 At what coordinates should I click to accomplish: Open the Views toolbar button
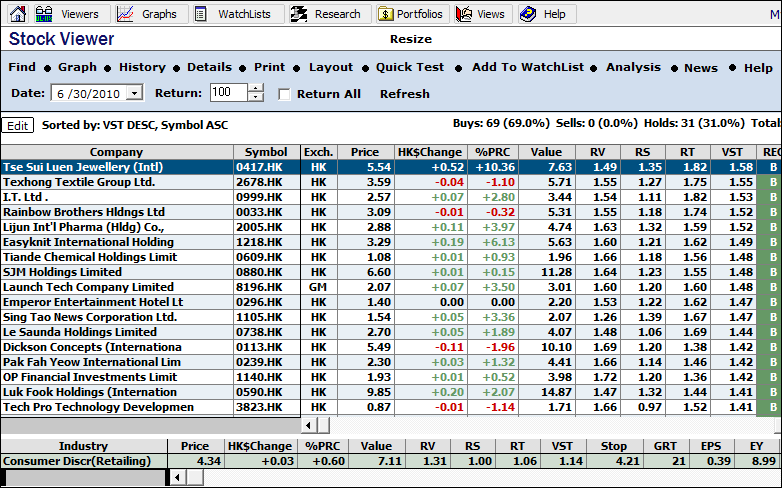(x=481, y=14)
